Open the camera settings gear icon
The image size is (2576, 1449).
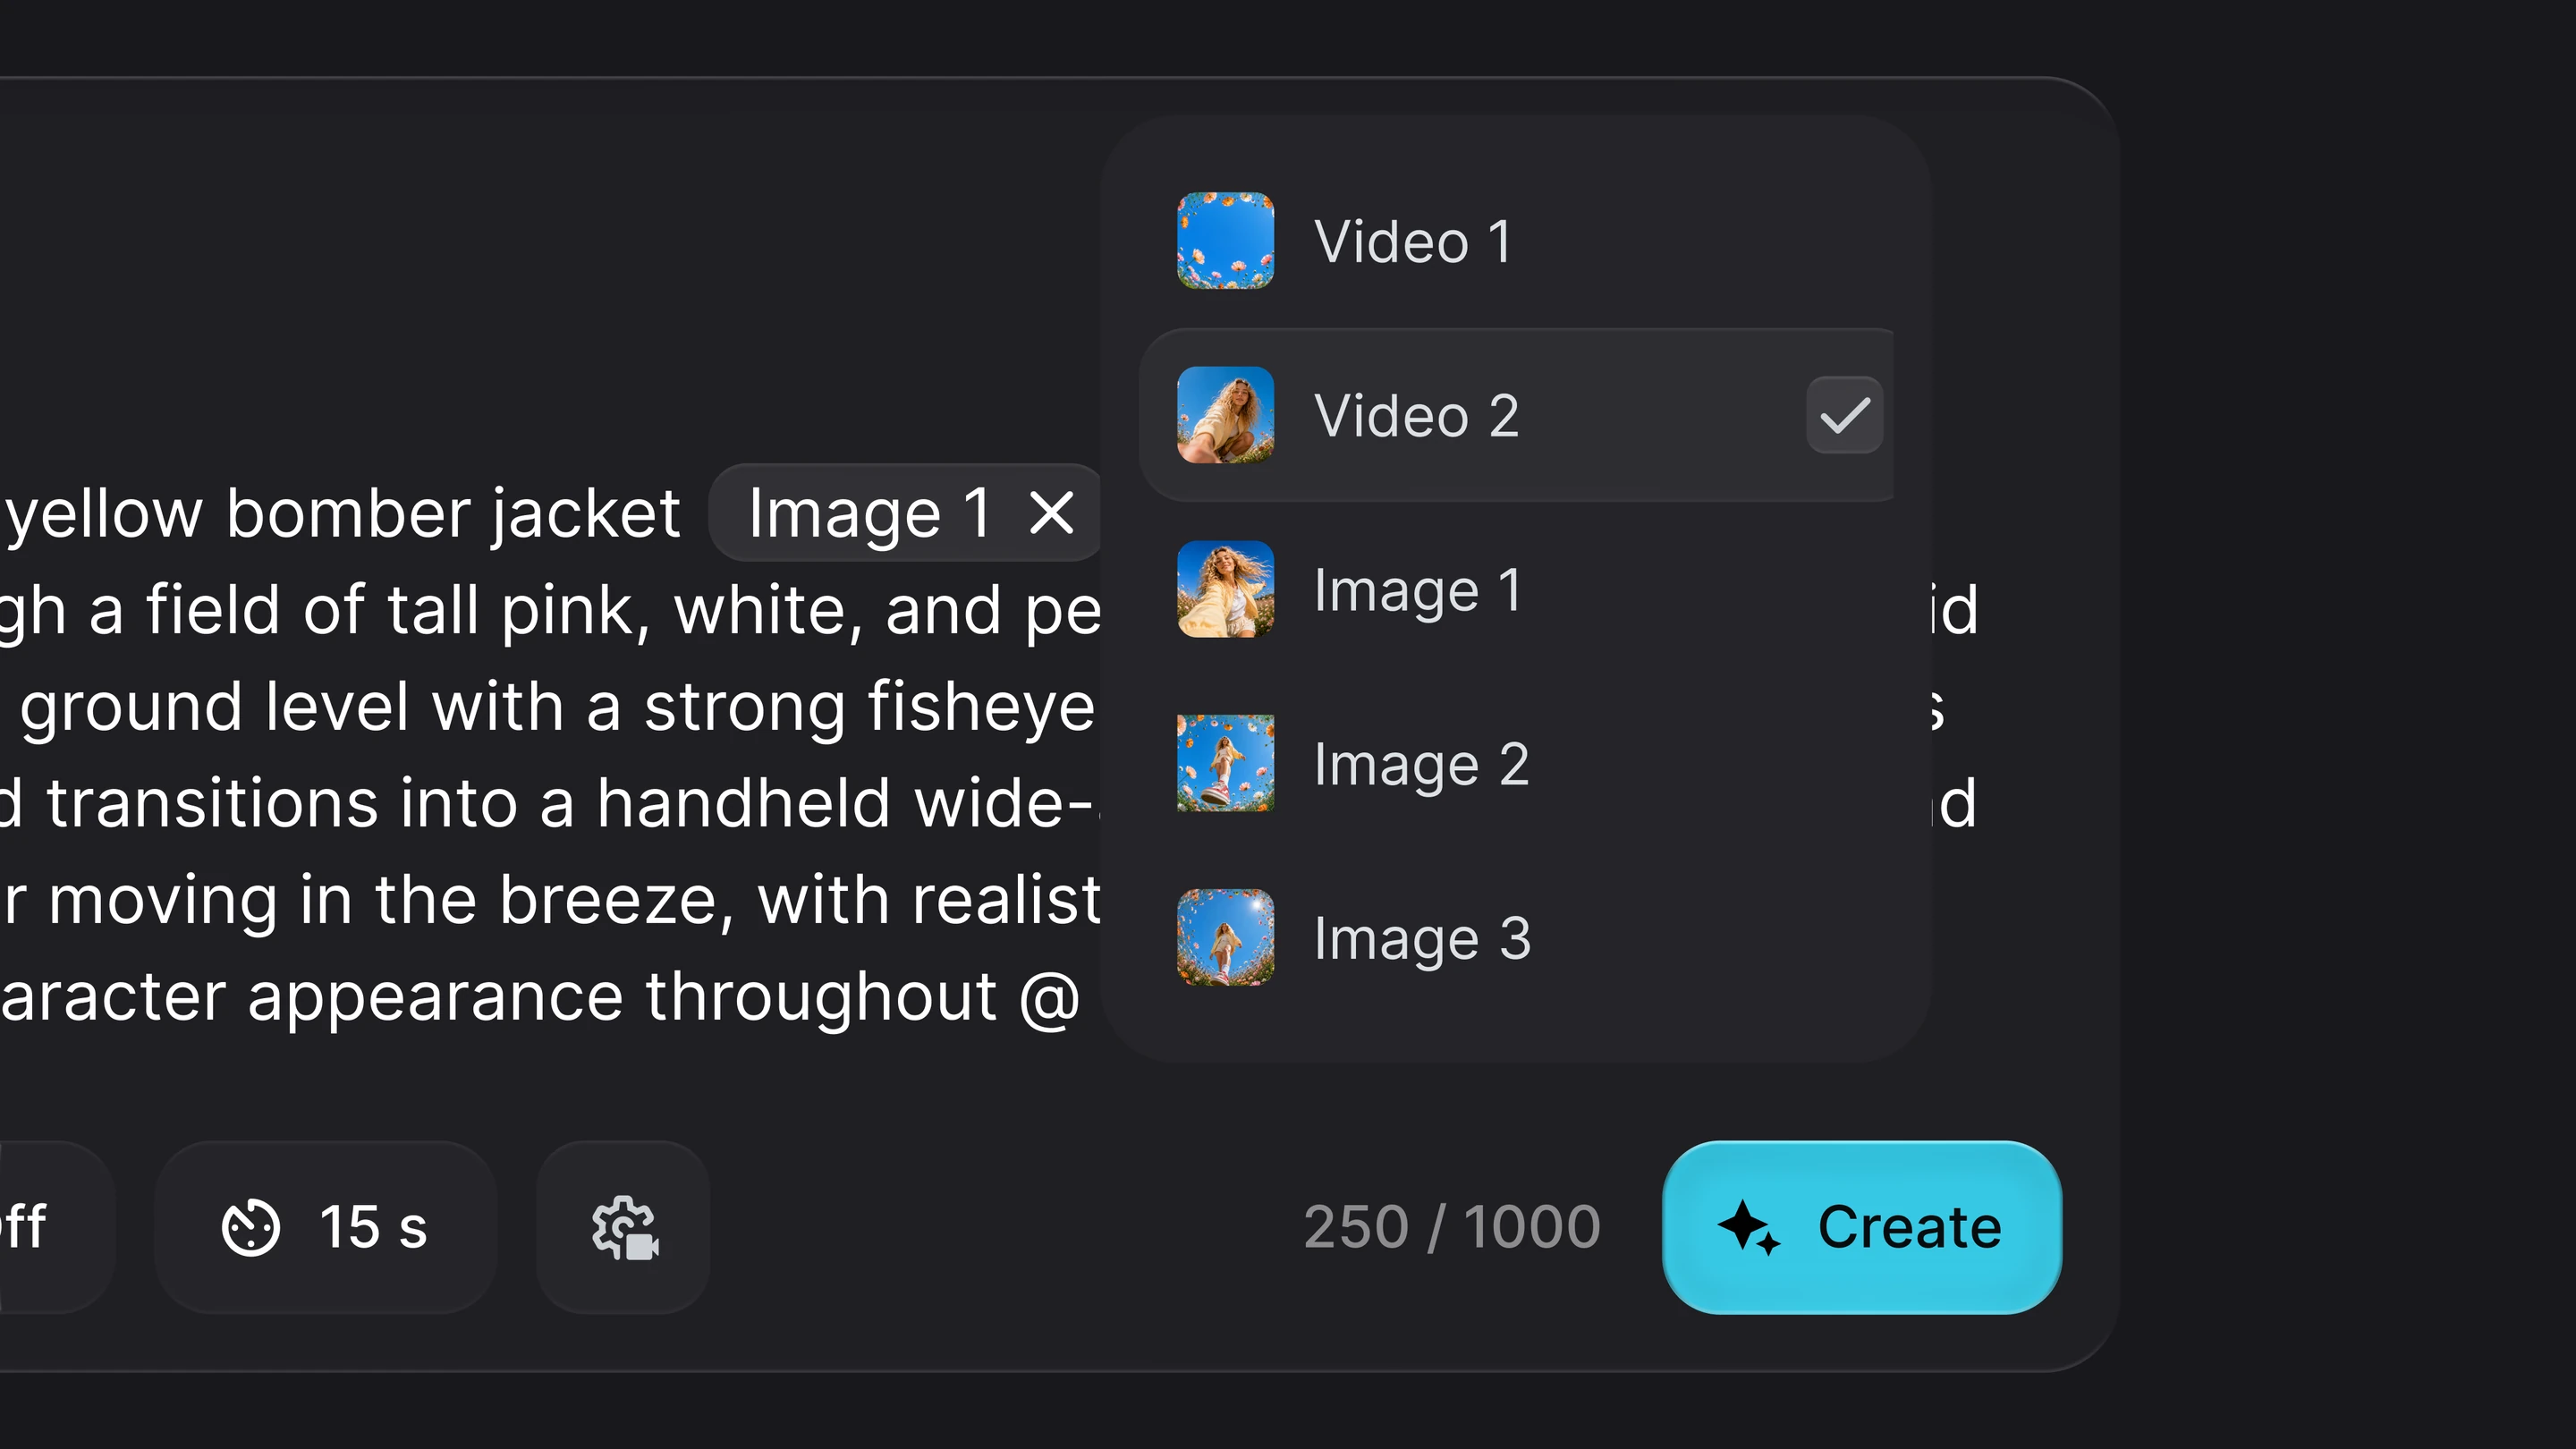[x=624, y=1227]
